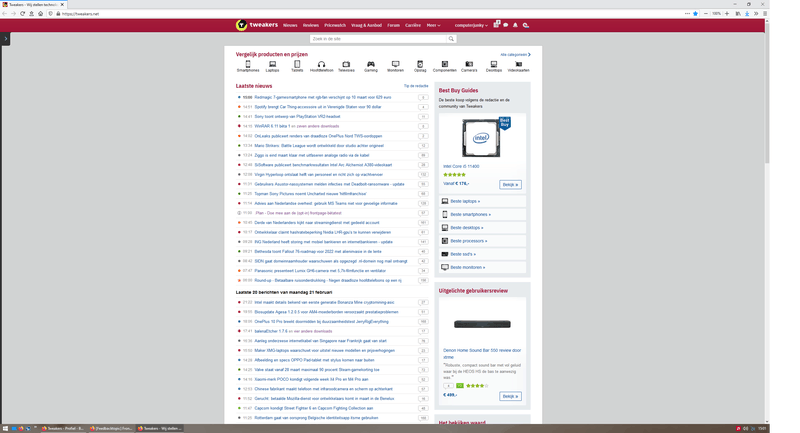Open the Windows Start button
The height and width of the screenshot is (433, 800).
[x=5, y=428]
